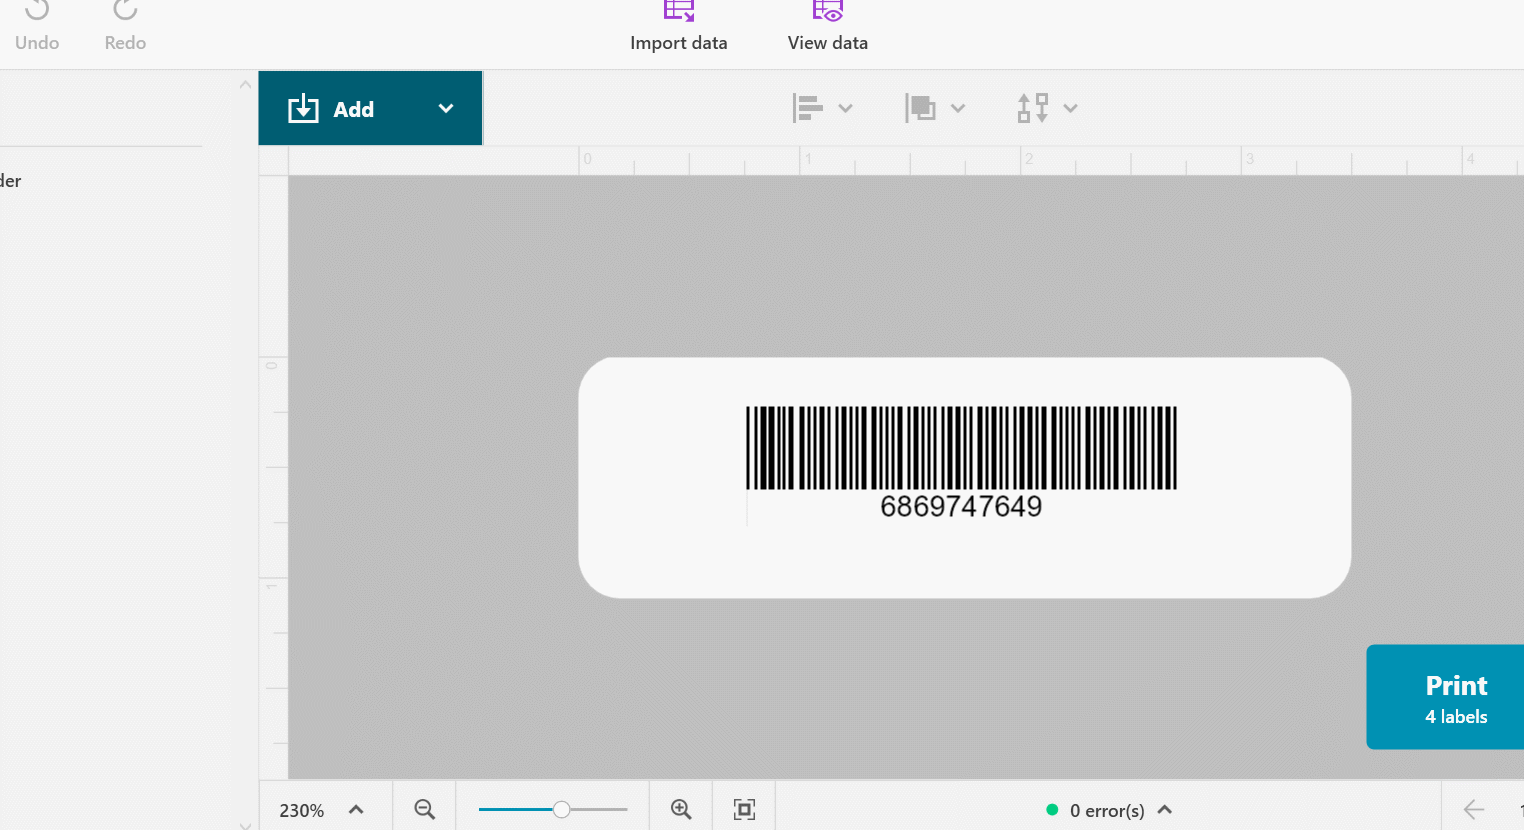1524x830 pixels.
Task: Select the grouping tool icon
Action: [922, 107]
